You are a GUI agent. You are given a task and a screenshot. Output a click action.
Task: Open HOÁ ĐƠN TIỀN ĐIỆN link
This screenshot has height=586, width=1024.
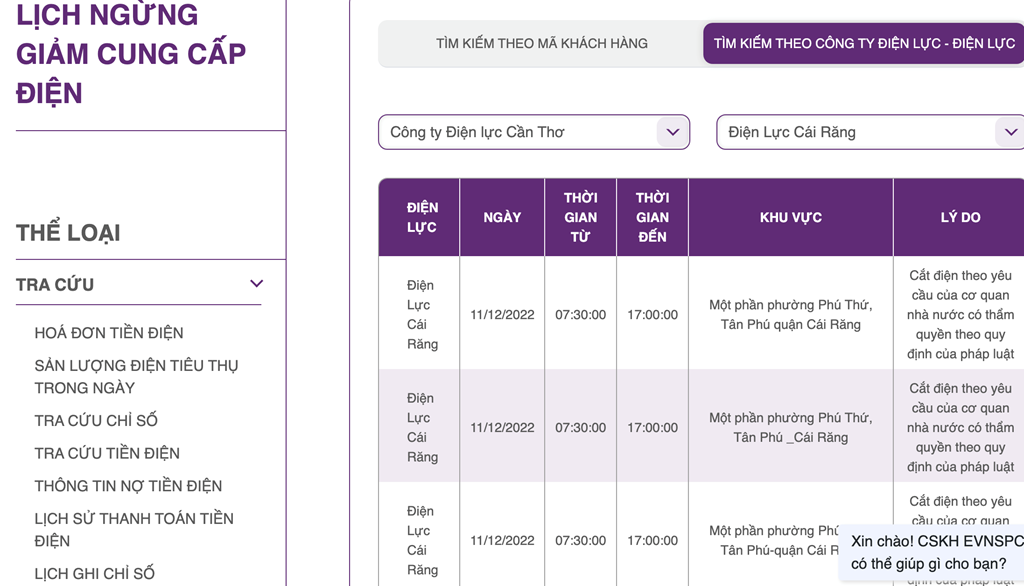[109, 333]
